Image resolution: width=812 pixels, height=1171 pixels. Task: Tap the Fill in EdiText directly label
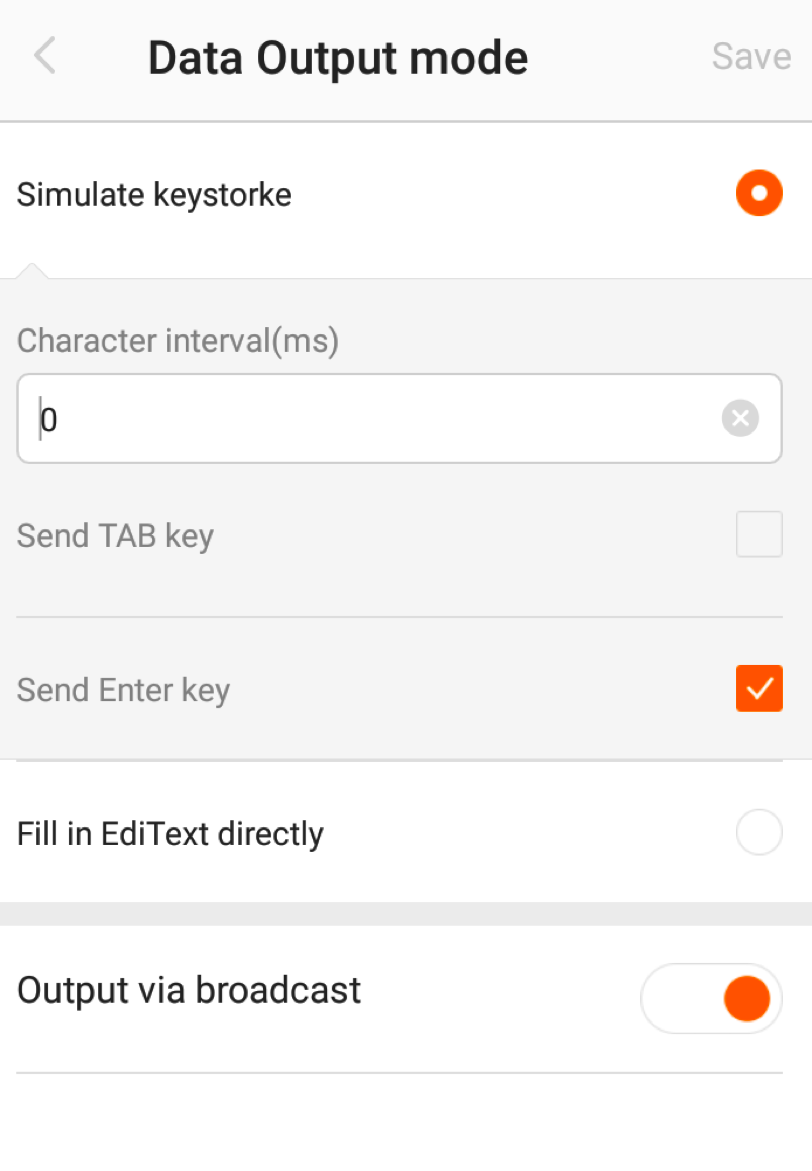(170, 834)
